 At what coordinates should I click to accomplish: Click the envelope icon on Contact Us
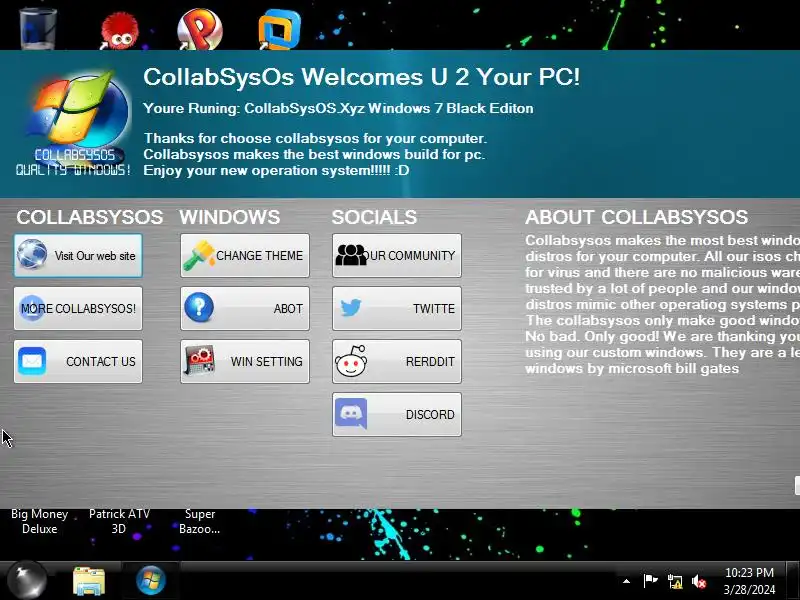(x=32, y=361)
